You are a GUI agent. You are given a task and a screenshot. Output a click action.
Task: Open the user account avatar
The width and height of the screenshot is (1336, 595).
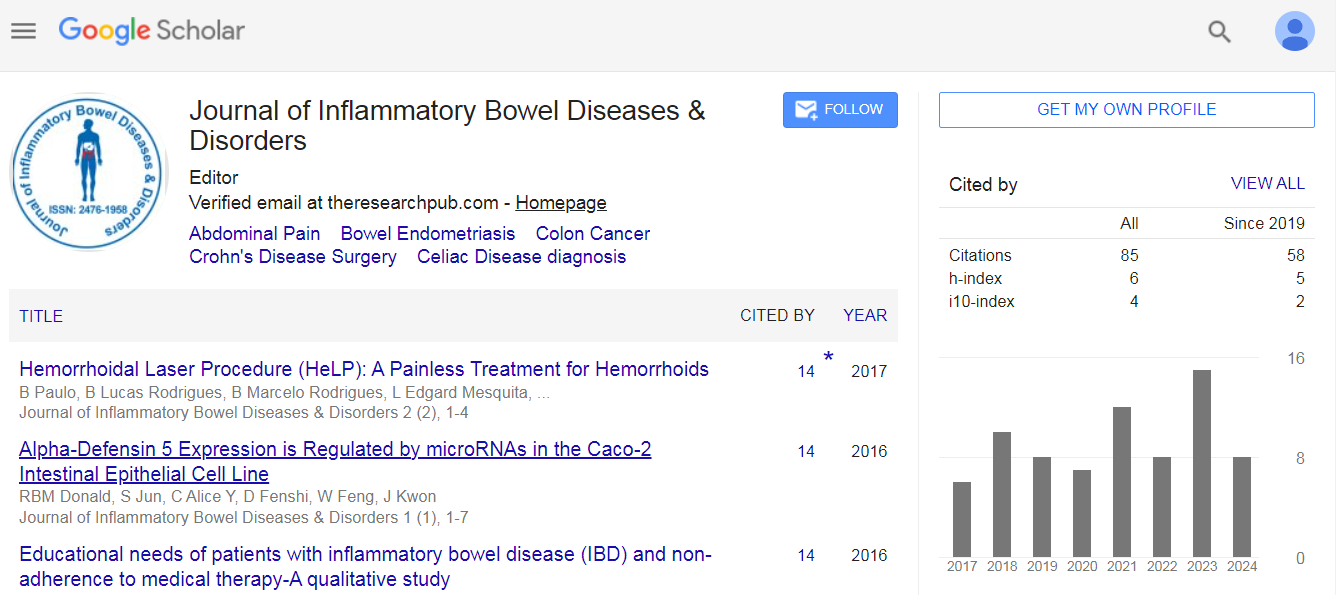coord(1294,32)
